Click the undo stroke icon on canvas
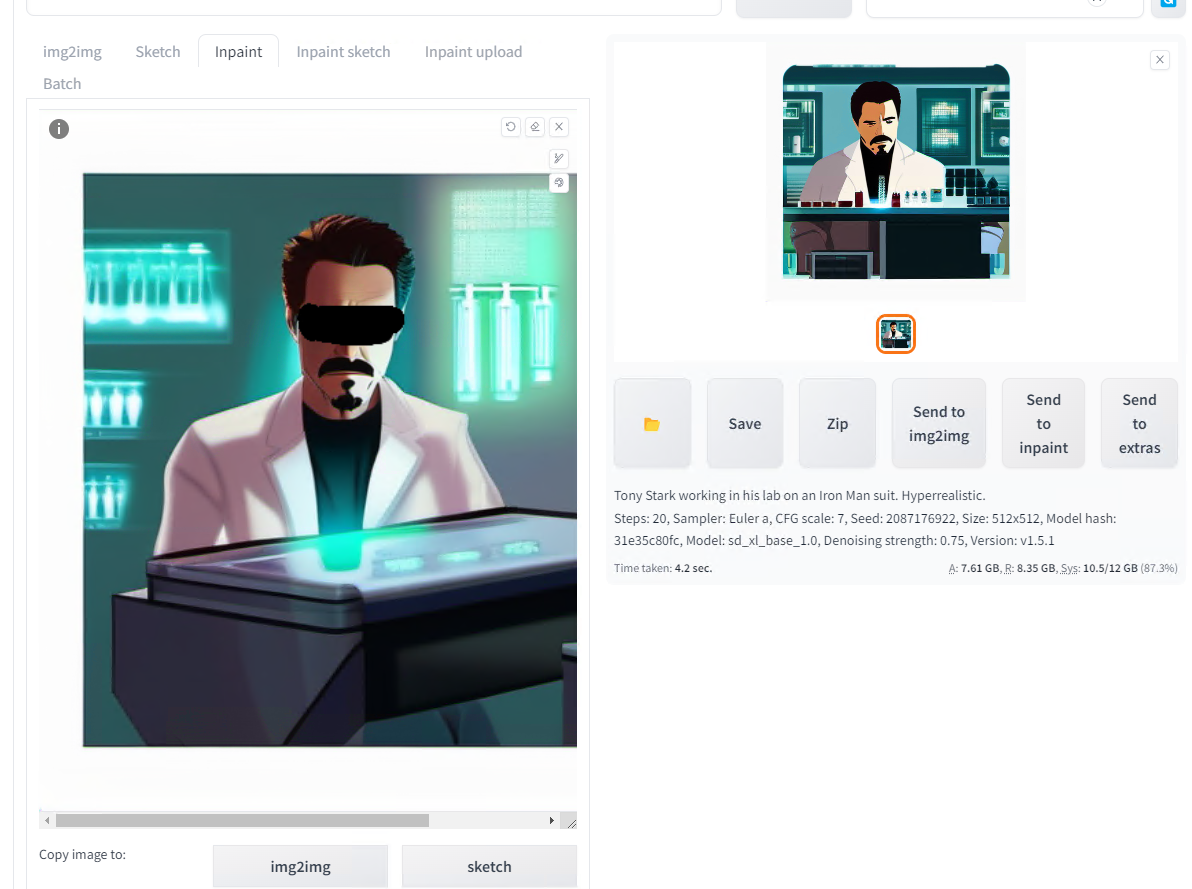 [511, 127]
